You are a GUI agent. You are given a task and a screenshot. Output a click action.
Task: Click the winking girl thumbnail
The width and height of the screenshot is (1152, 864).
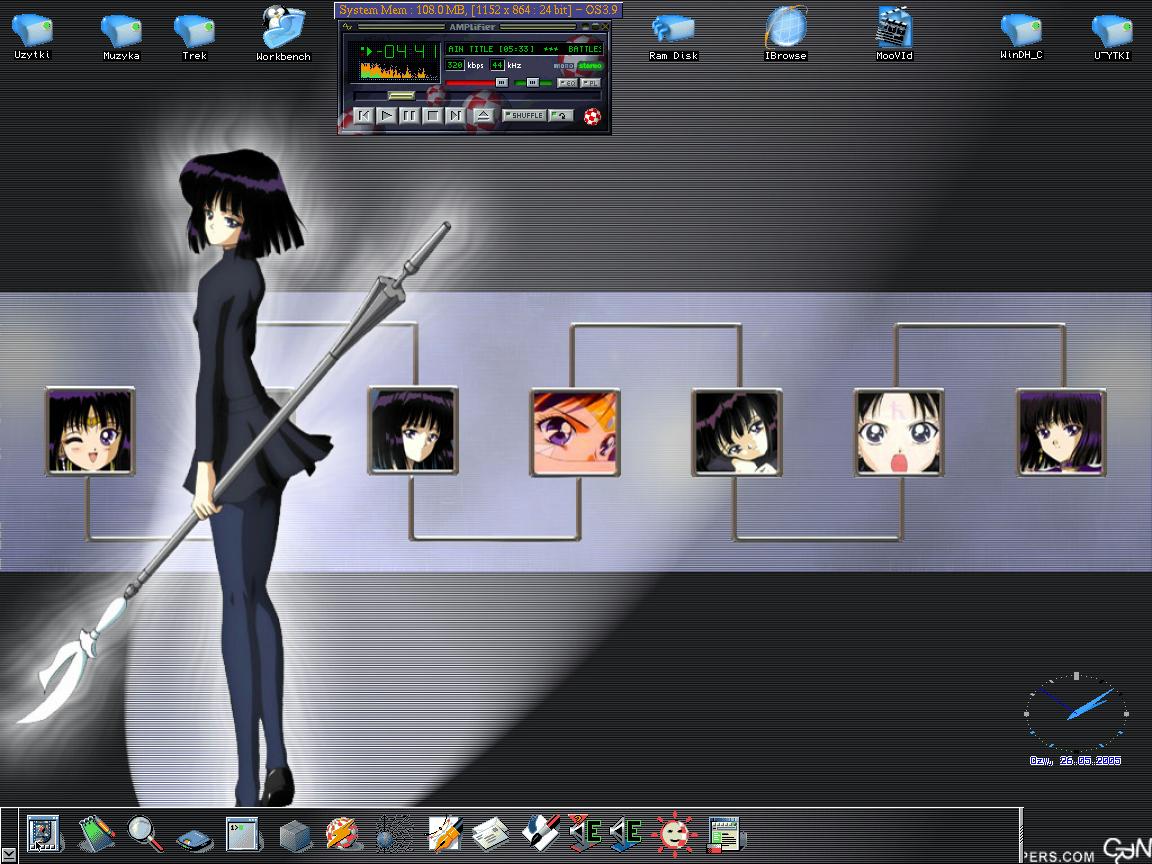90,431
